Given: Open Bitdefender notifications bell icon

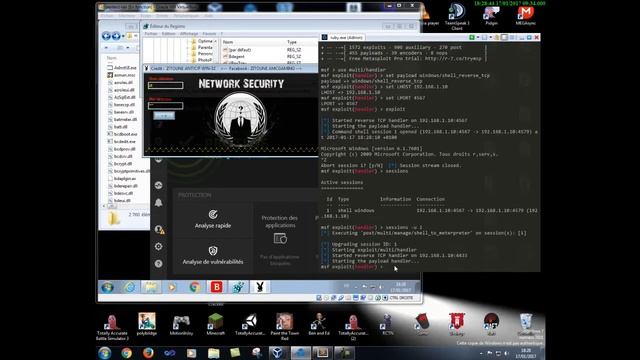Looking at the screenshot, I should click(159, 203).
